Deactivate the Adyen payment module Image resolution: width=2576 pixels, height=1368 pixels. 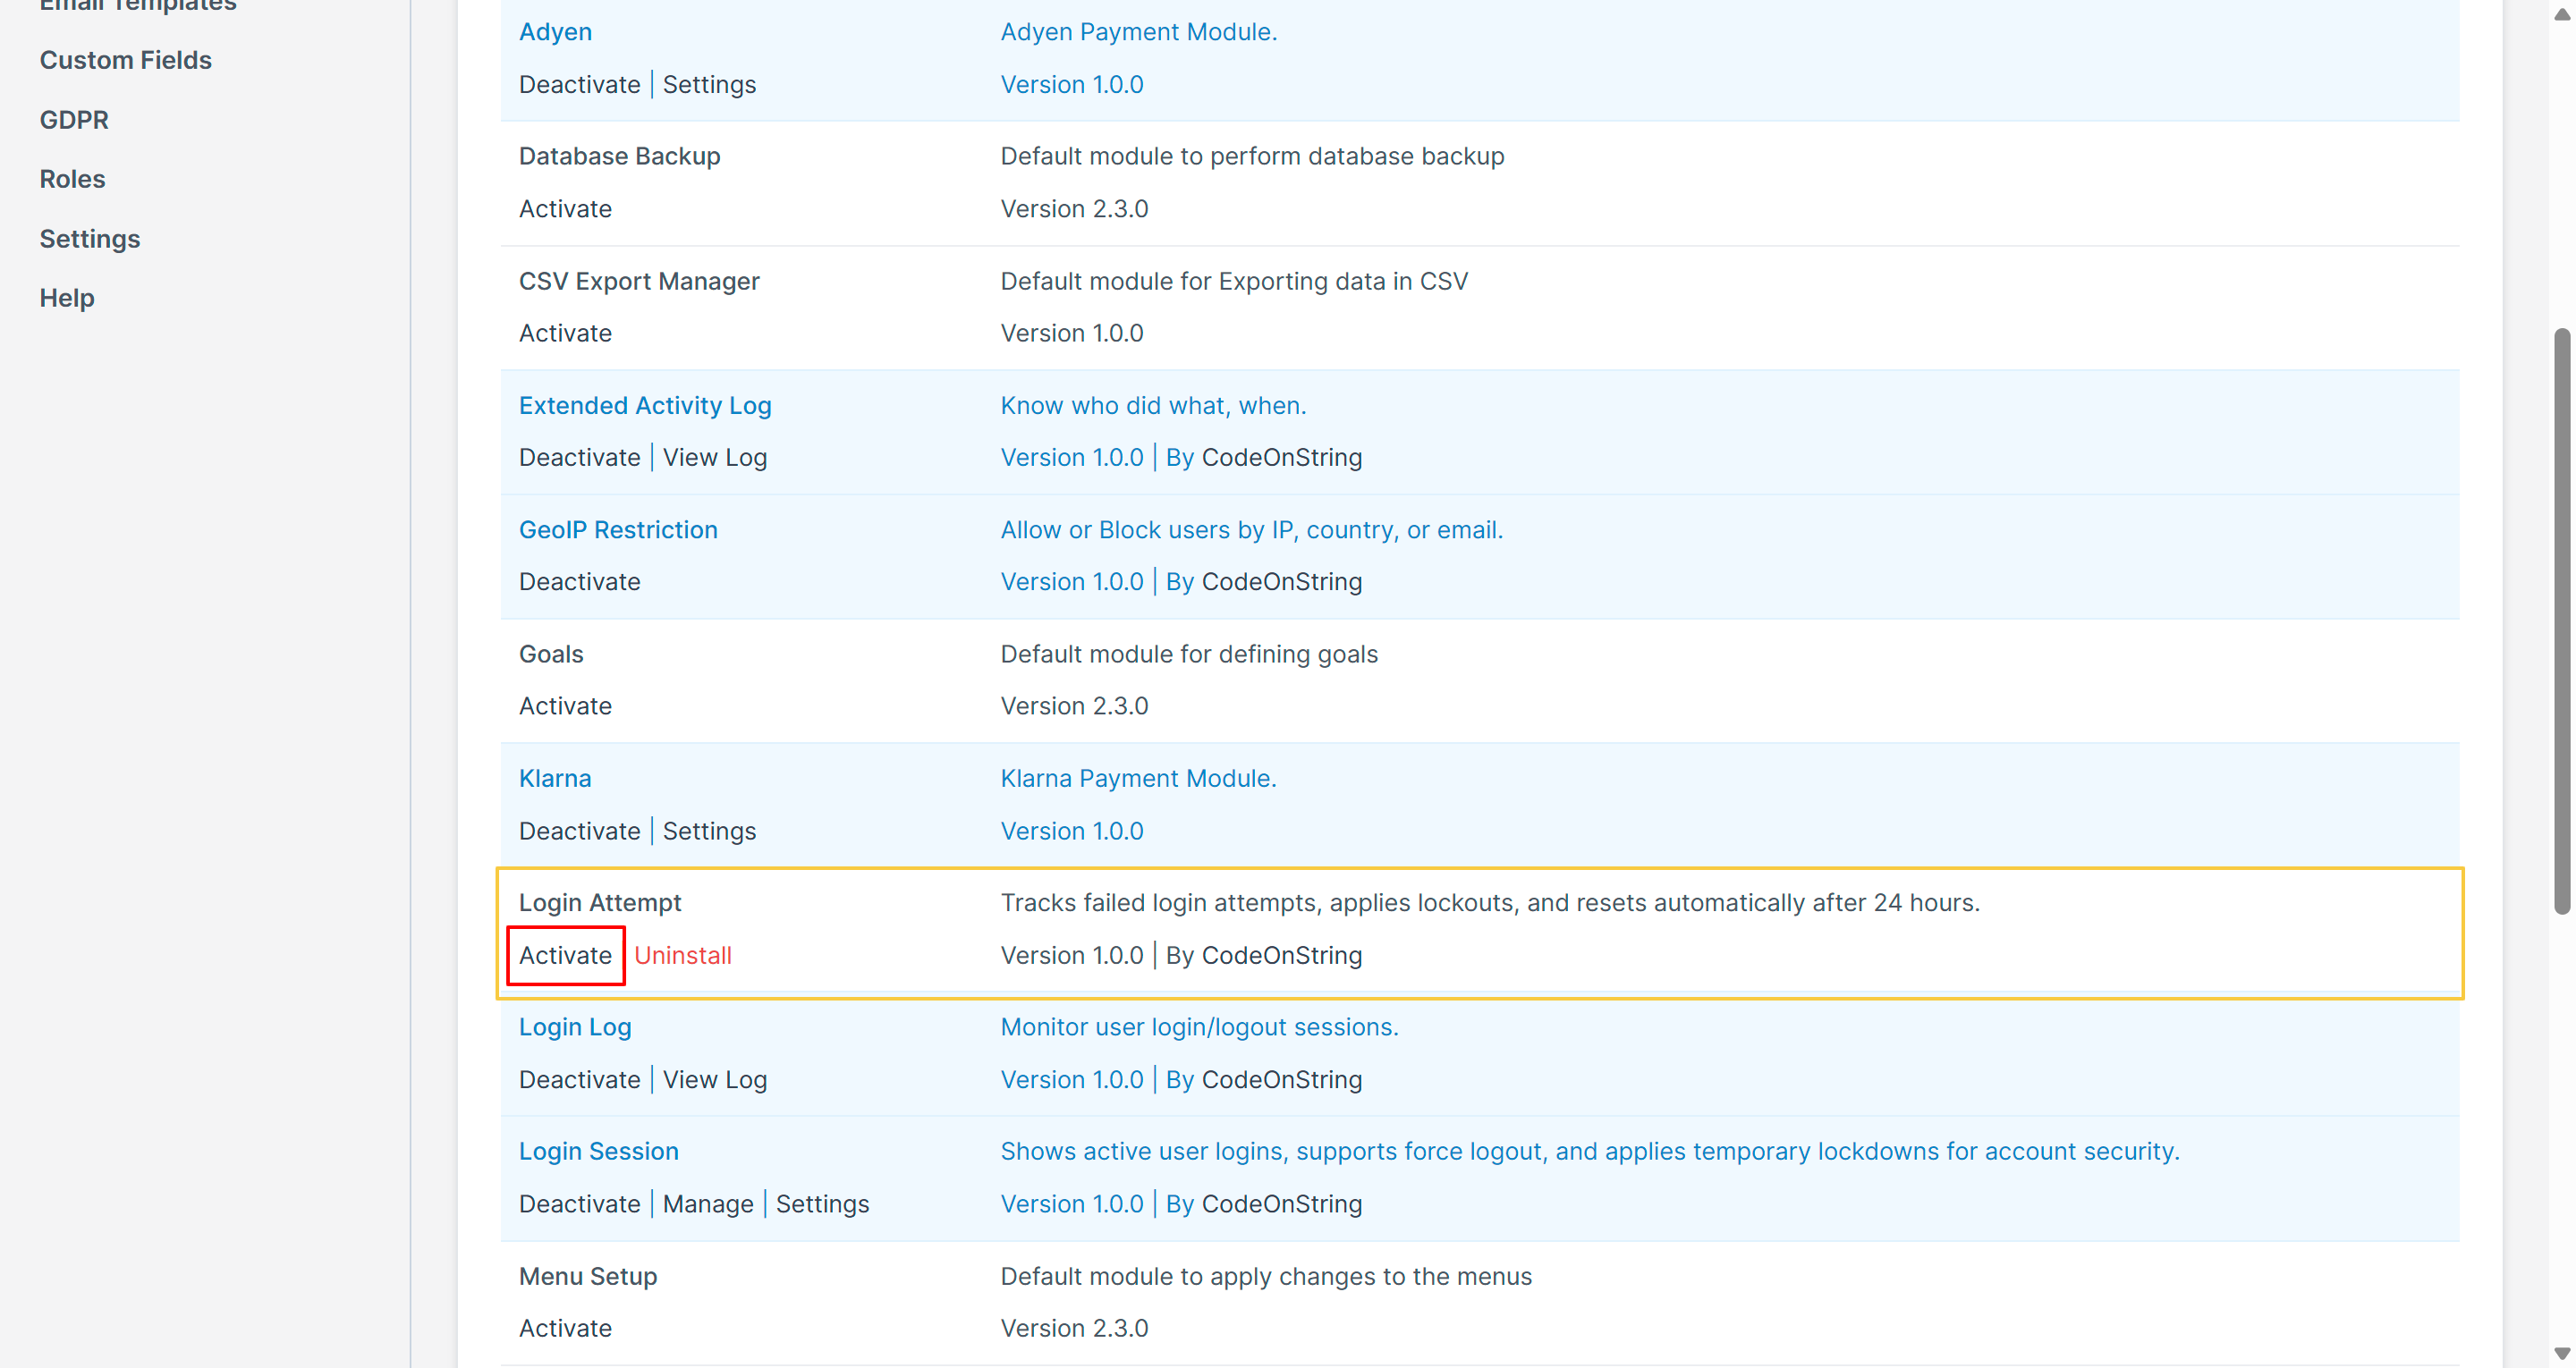(x=579, y=85)
